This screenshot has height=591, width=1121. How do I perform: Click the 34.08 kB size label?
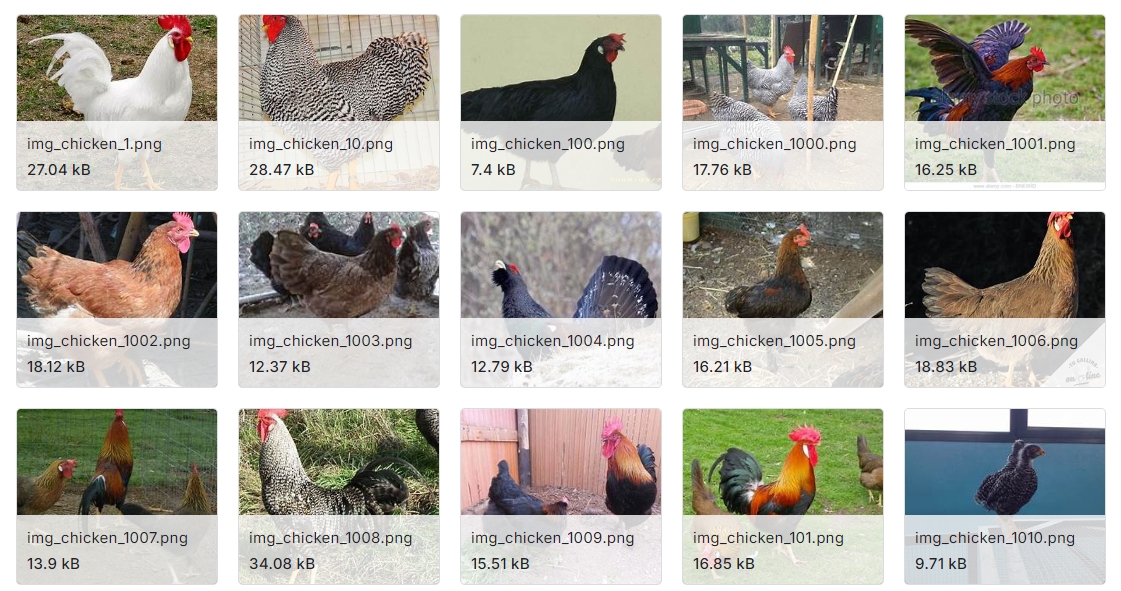point(282,563)
